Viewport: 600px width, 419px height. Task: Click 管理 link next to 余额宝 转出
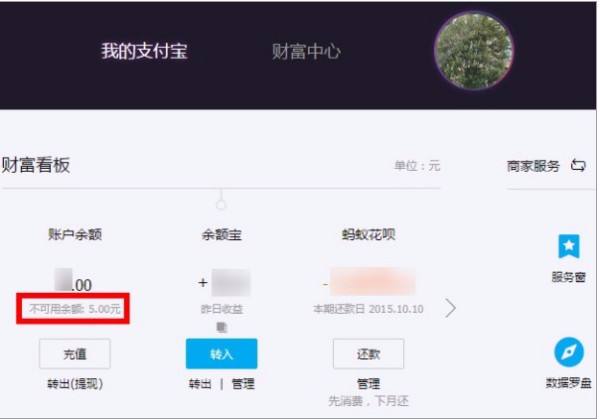click(243, 383)
